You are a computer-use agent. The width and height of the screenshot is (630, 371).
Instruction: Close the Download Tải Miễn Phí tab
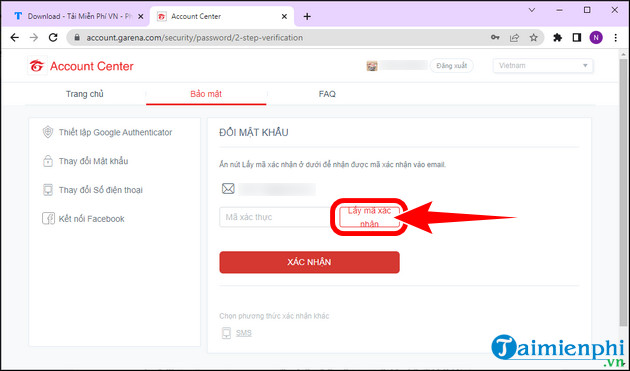pos(140,16)
